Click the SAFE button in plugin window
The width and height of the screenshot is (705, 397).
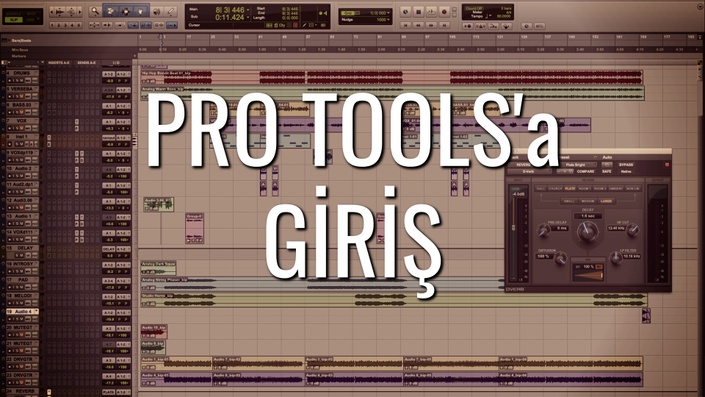click(607, 171)
